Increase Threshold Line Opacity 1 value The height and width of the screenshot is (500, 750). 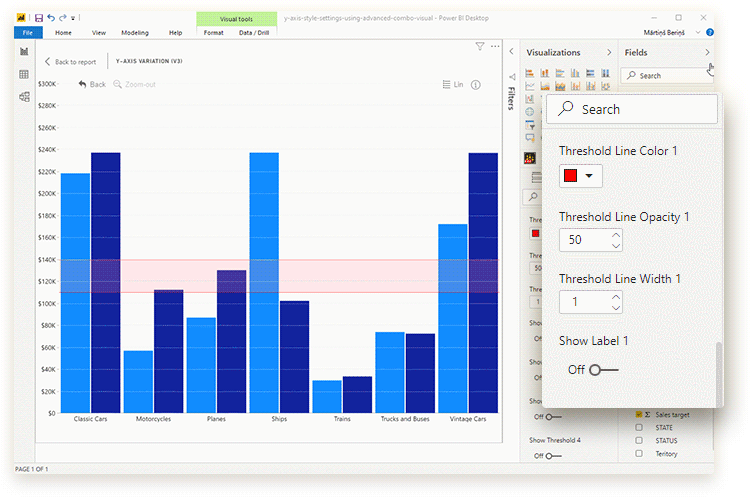point(616,234)
